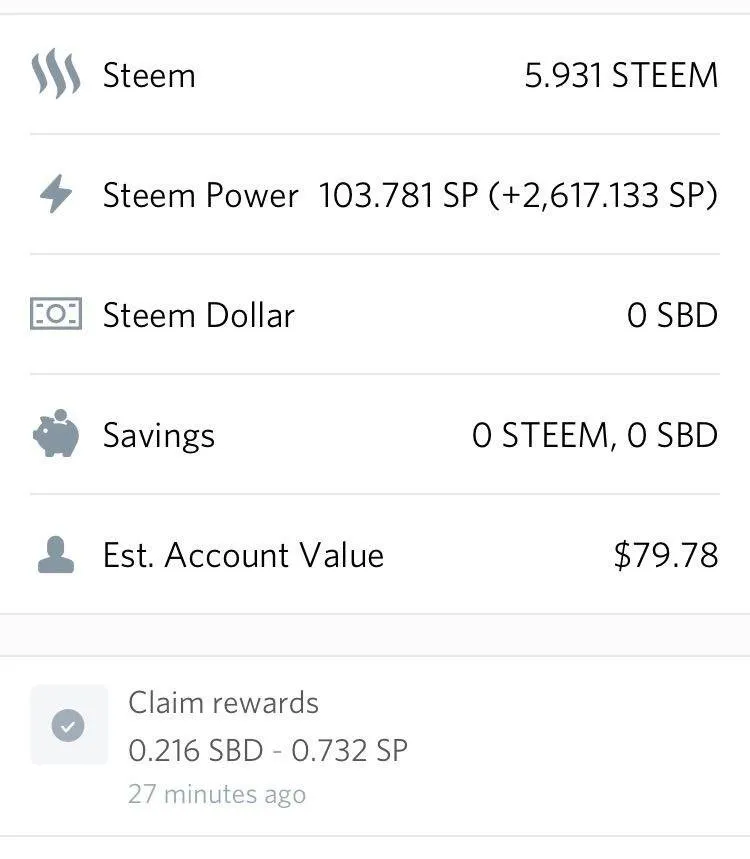
Task: Tap the delegated +2,617.133 SP amount
Action: [x=603, y=195]
